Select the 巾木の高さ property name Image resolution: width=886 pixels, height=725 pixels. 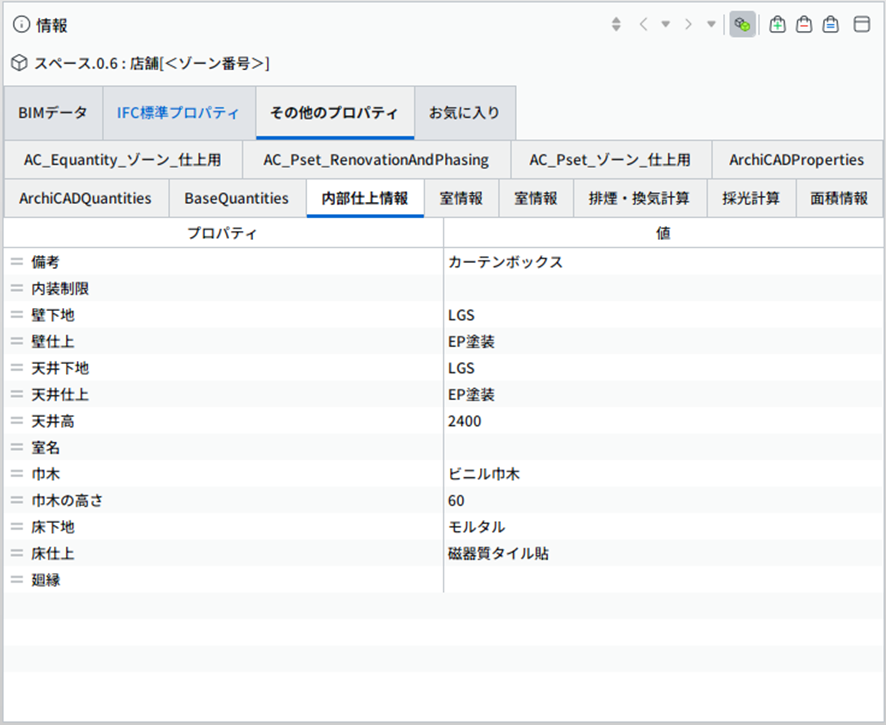tap(67, 501)
